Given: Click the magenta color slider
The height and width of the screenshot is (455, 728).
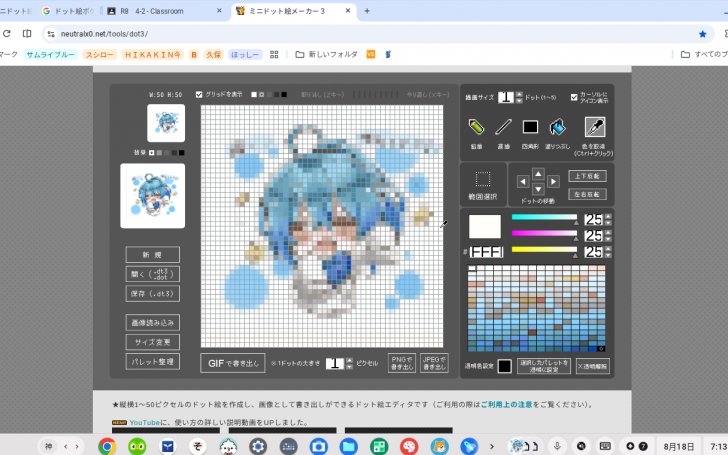Looking at the screenshot, I should [x=544, y=234].
